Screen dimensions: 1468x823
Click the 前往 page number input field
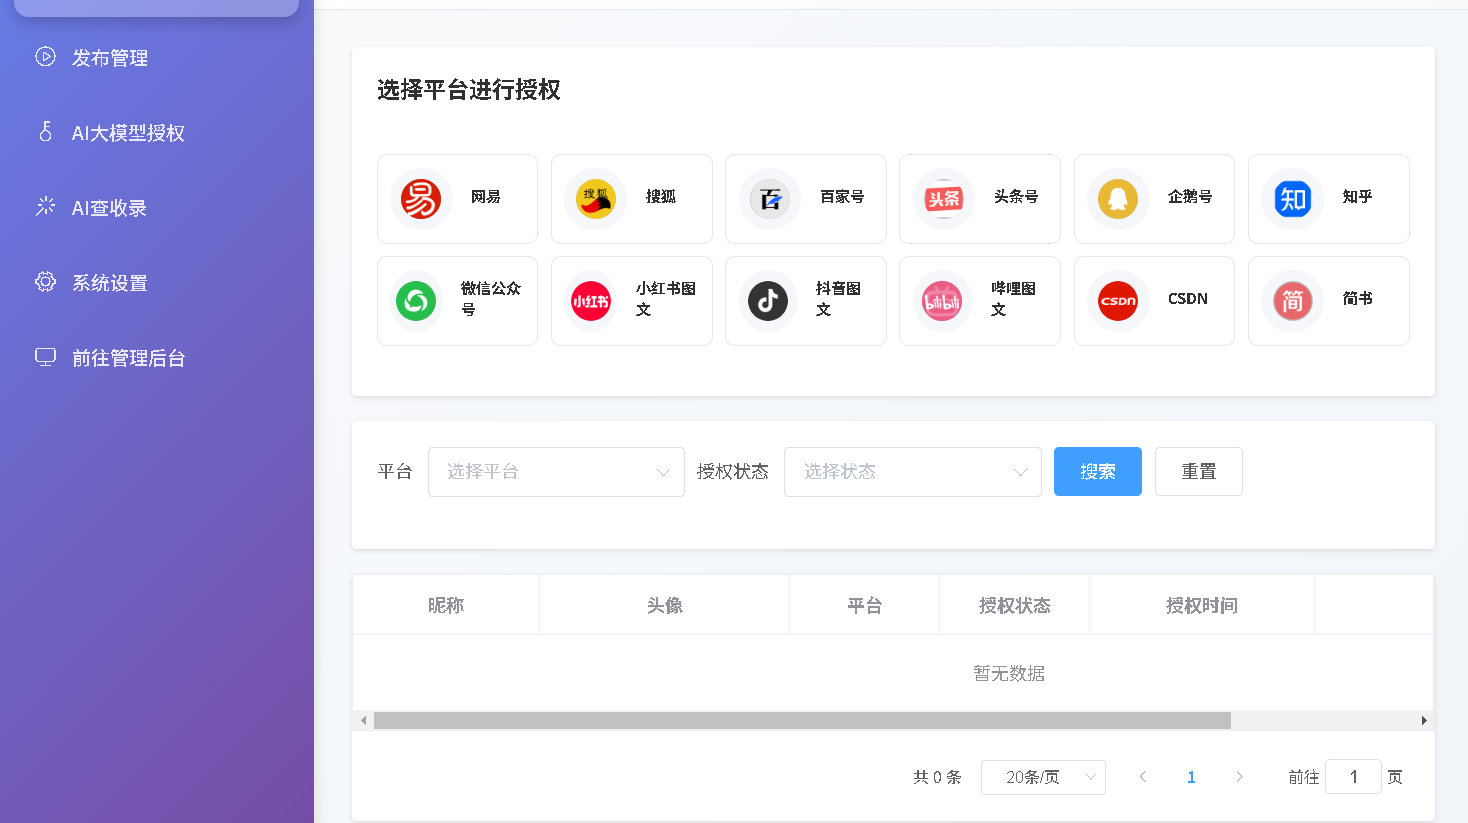point(1353,777)
